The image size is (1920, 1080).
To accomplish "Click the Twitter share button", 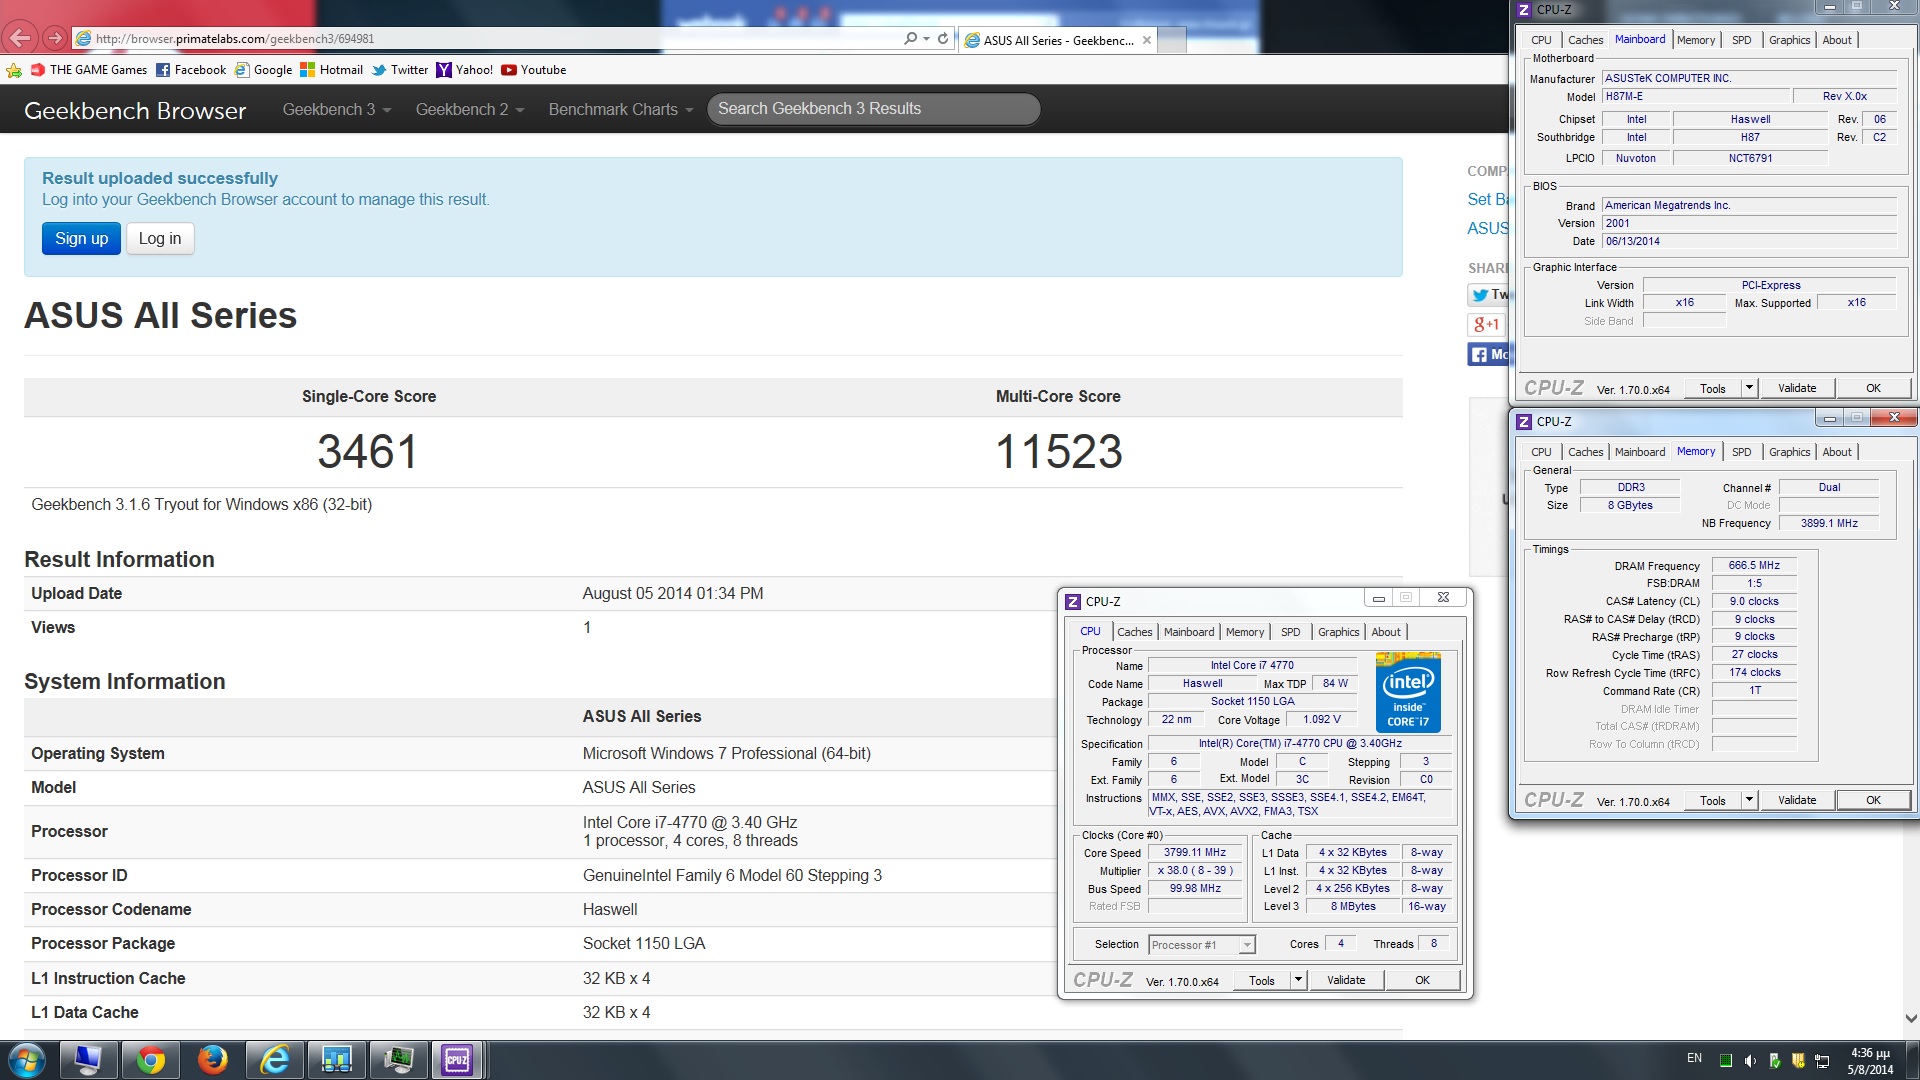I will pos(1488,294).
